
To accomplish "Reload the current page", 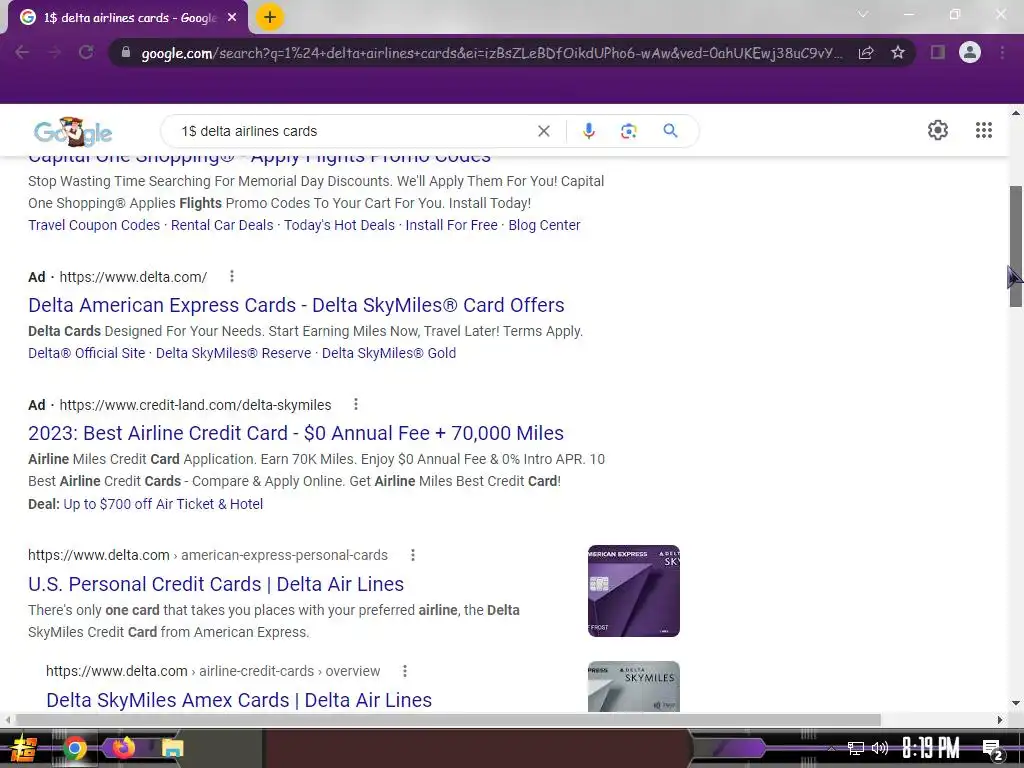I will (x=86, y=52).
